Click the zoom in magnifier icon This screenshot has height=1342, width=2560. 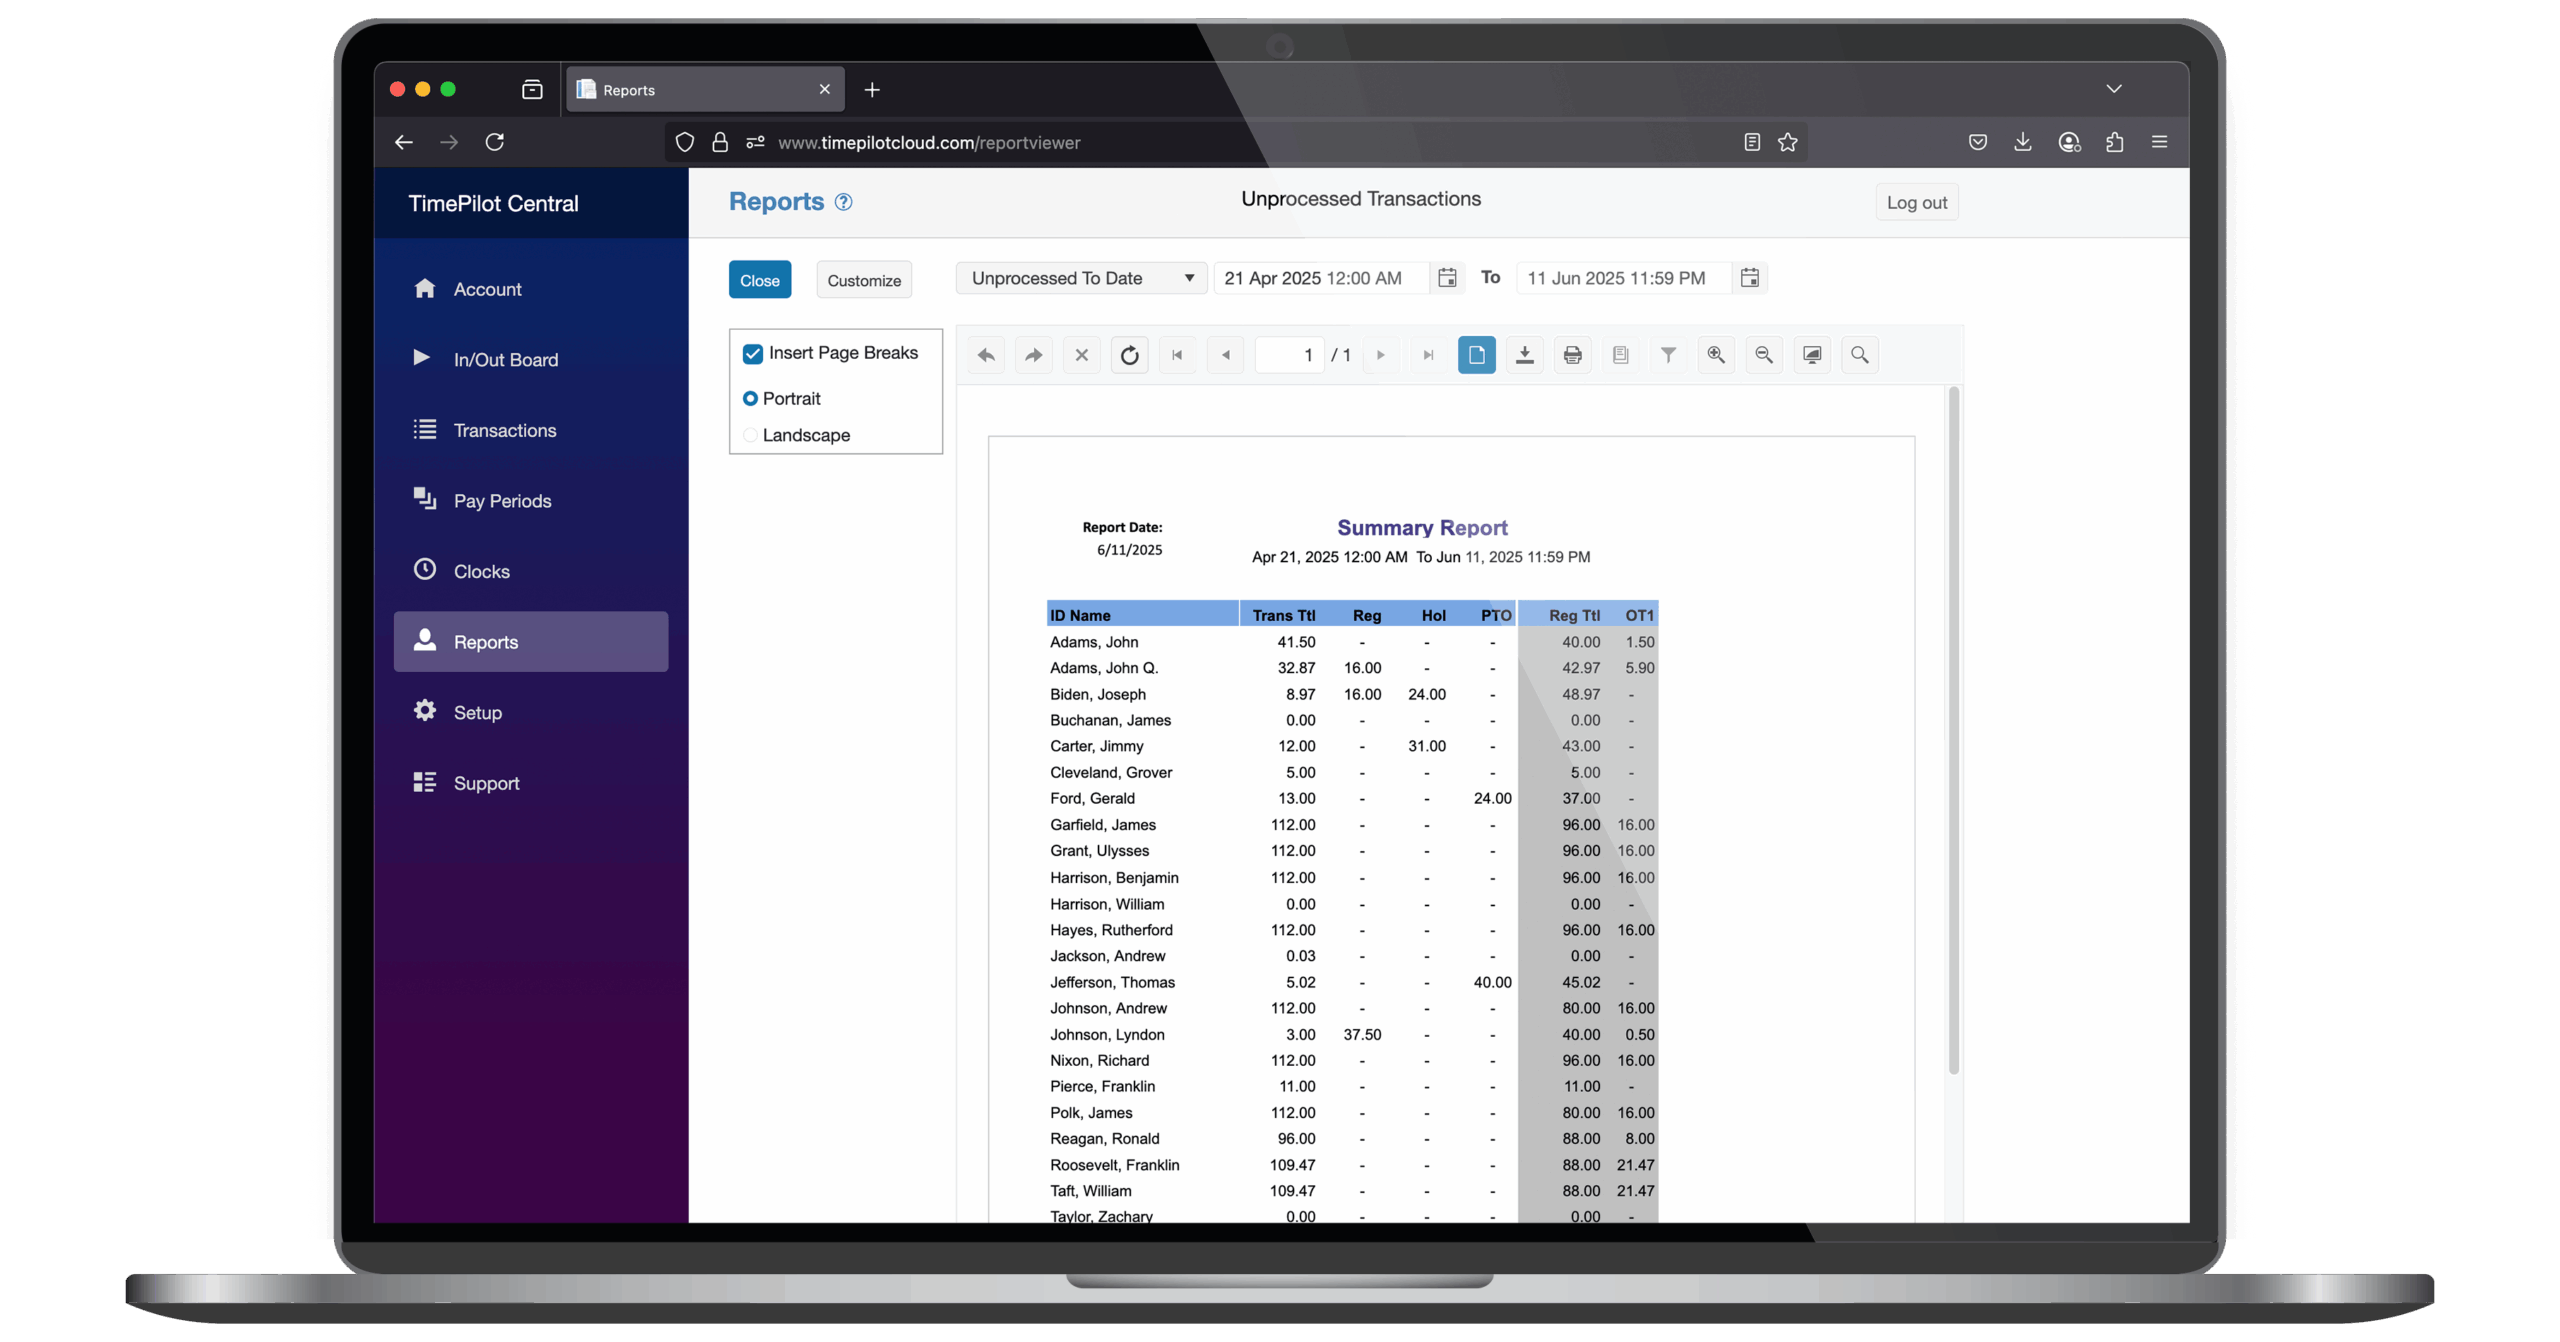tap(1716, 355)
